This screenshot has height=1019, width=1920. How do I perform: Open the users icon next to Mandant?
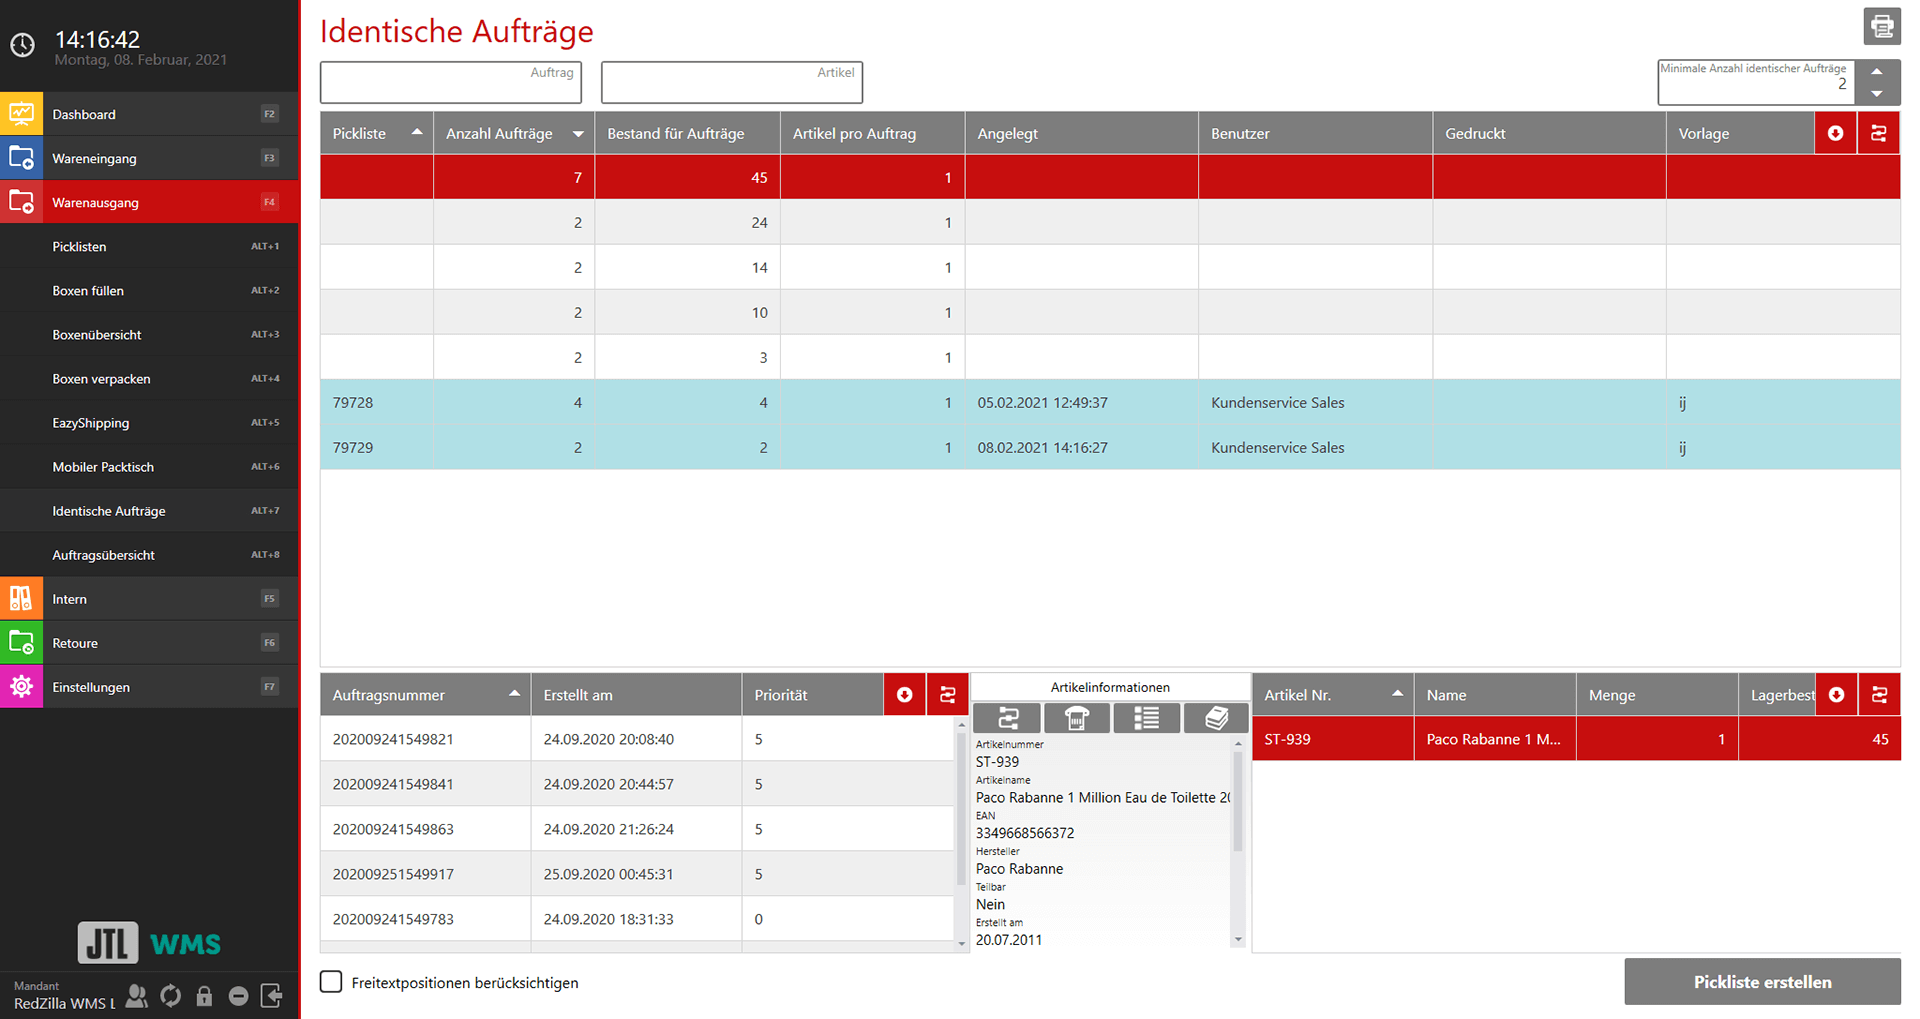point(137,996)
